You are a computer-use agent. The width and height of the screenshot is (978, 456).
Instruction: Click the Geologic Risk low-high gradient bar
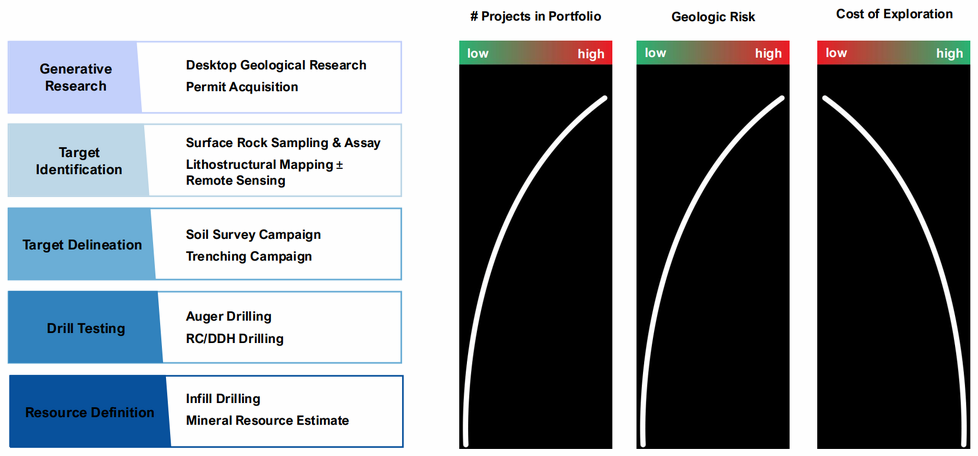click(x=712, y=53)
